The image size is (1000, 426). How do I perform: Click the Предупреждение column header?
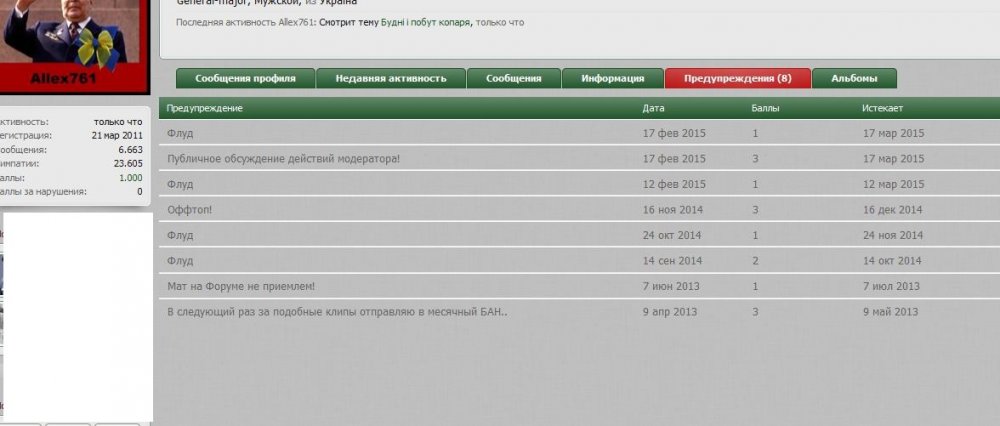(x=205, y=108)
